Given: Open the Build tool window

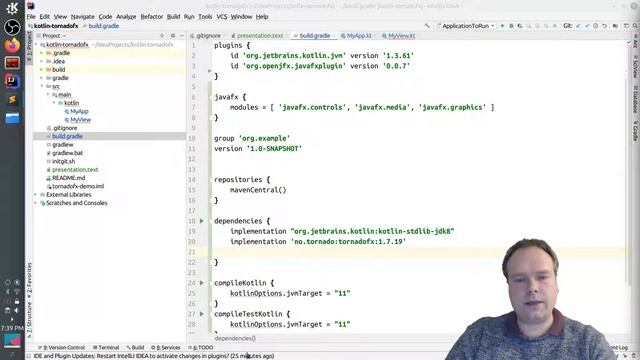Looking at the screenshot, I should (x=135, y=347).
